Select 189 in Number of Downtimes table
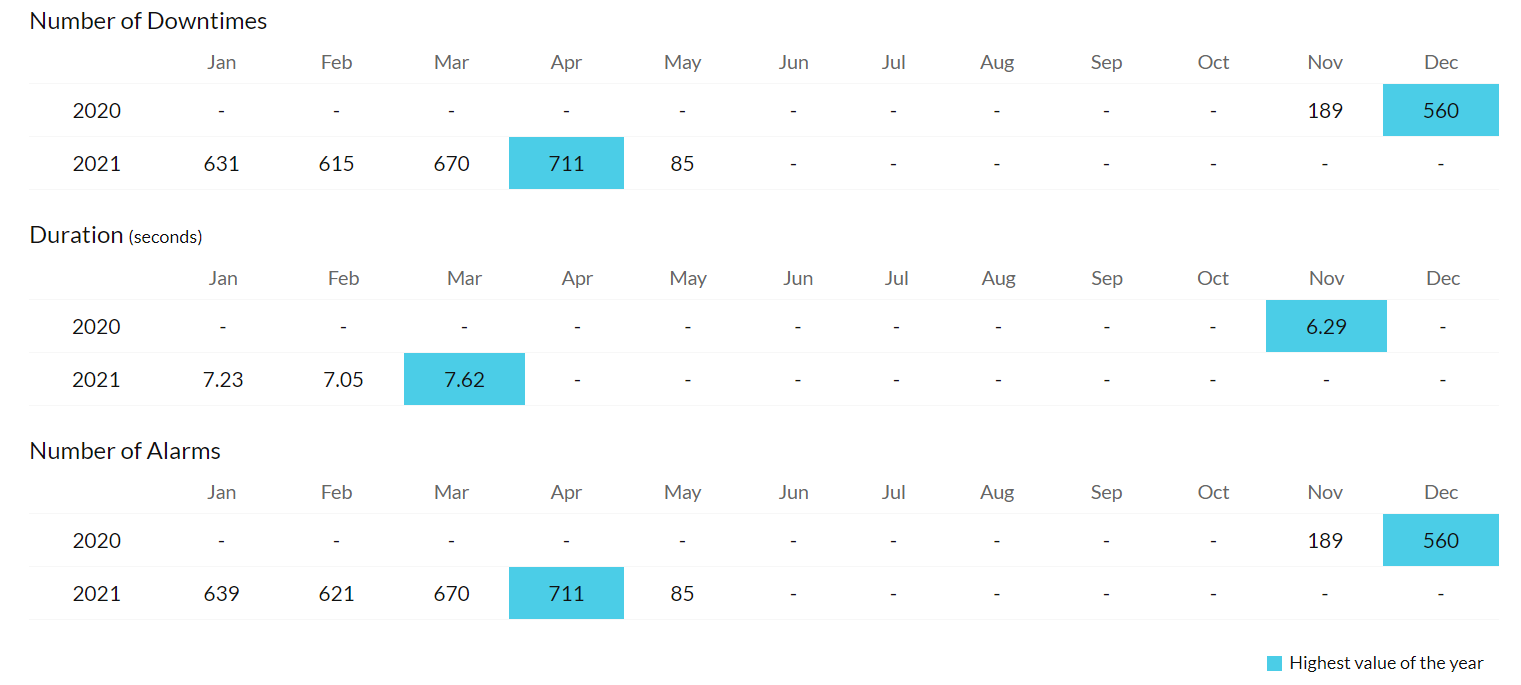The height and width of the screenshot is (685, 1521). coord(1325,110)
